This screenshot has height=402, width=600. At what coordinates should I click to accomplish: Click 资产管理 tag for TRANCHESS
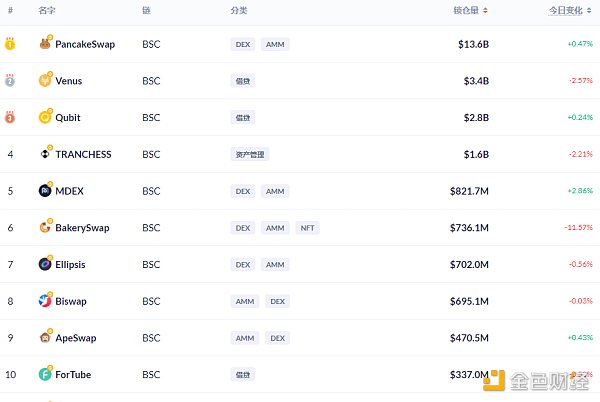(x=250, y=154)
